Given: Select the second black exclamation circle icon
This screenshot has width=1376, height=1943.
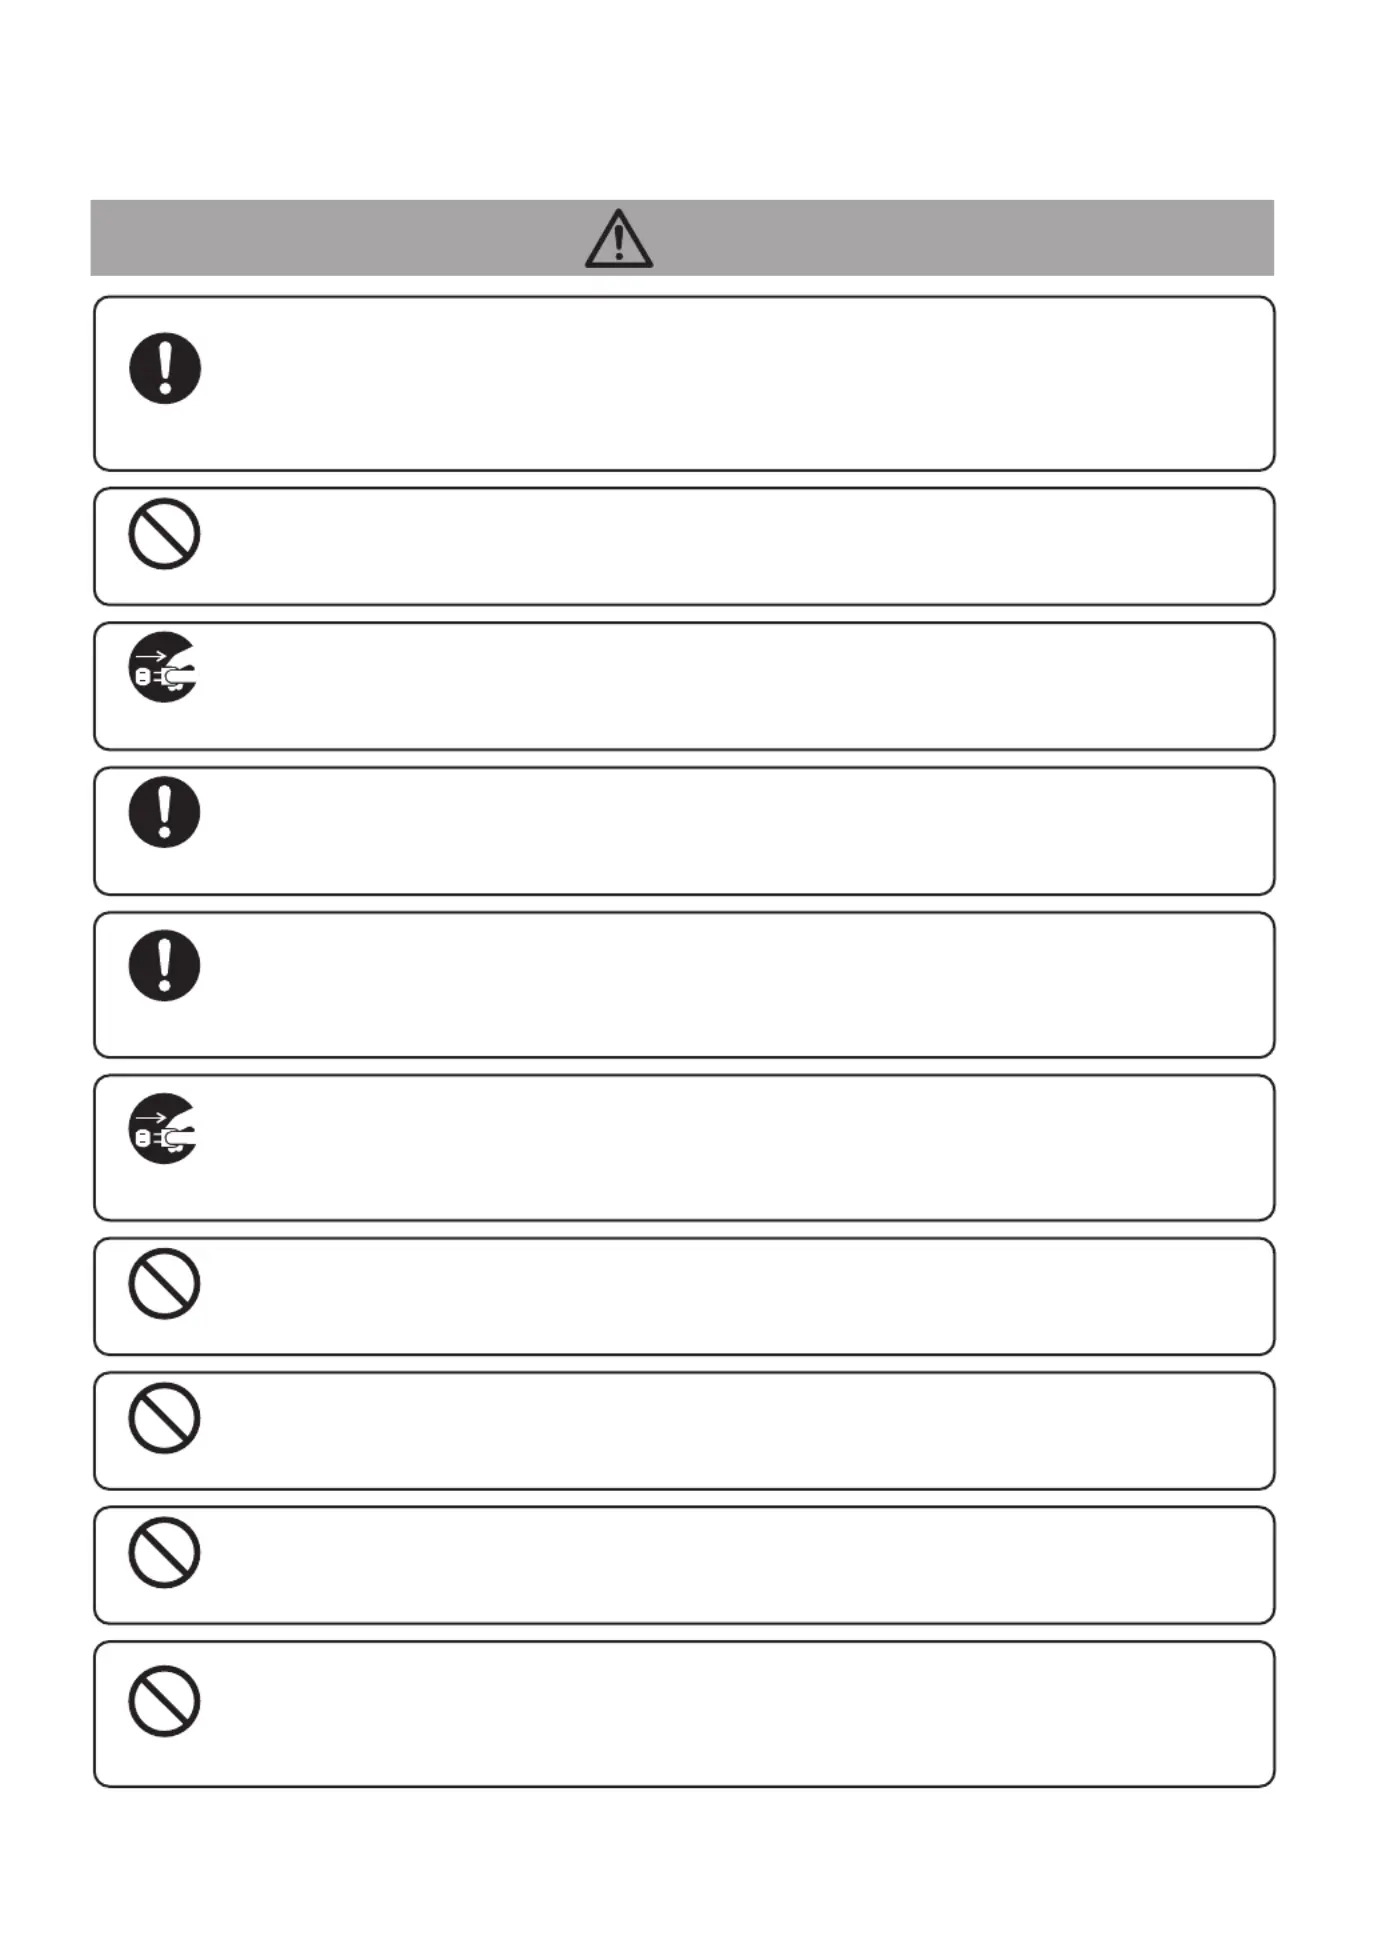Looking at the screenshot, I should click(165, 812).
